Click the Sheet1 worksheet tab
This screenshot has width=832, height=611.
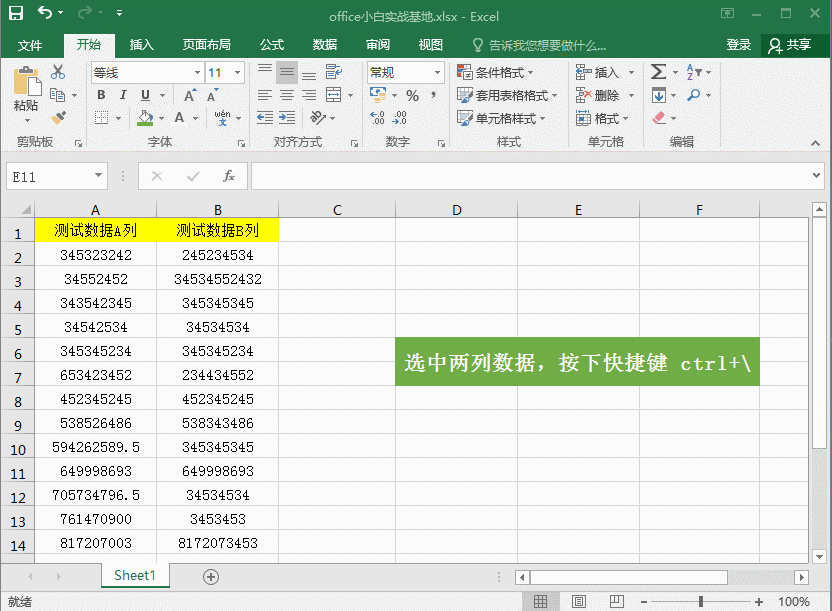[x=135, y=575]
